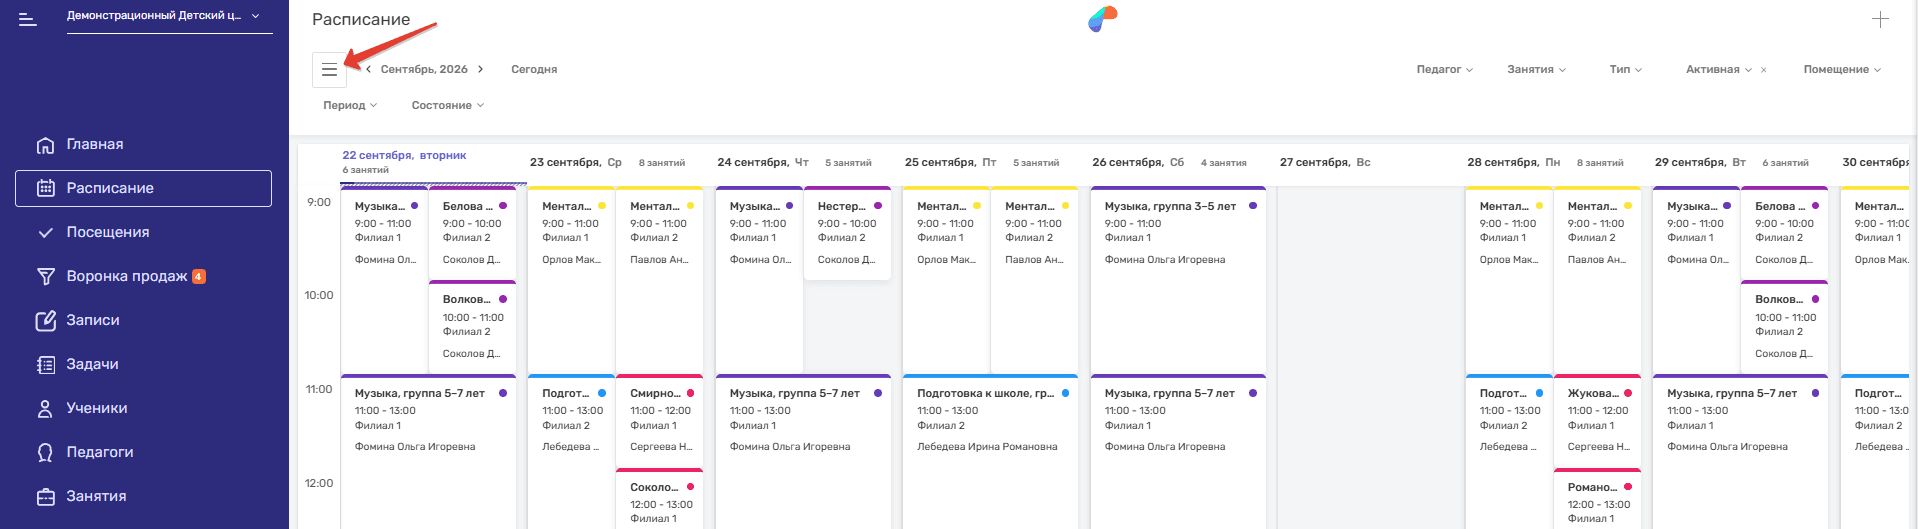Viewport: 1918px width, 529px height.
Task: Expand the Педагог filter
Action: click(1444, 69)
